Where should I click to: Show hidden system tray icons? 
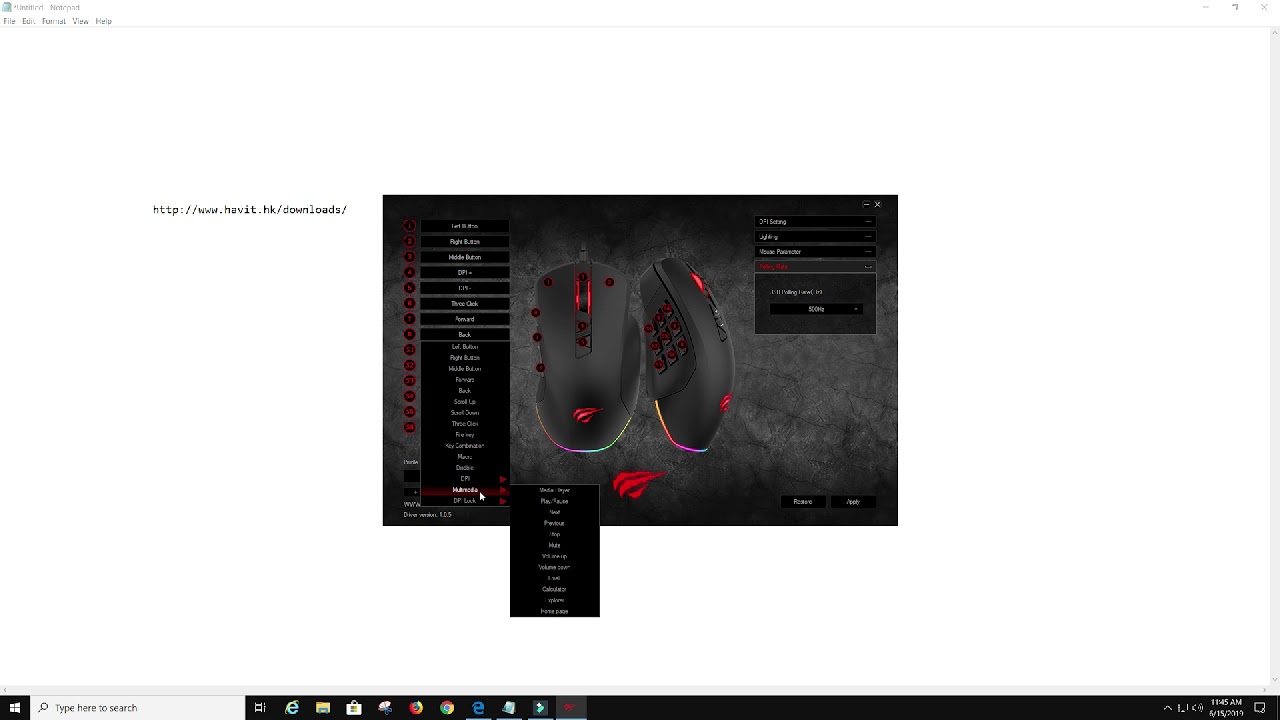point(1167,708)
